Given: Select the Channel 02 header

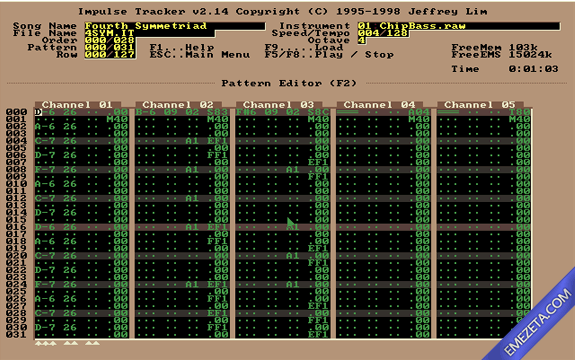Looking at the screenshot, I should coord(178,105).
